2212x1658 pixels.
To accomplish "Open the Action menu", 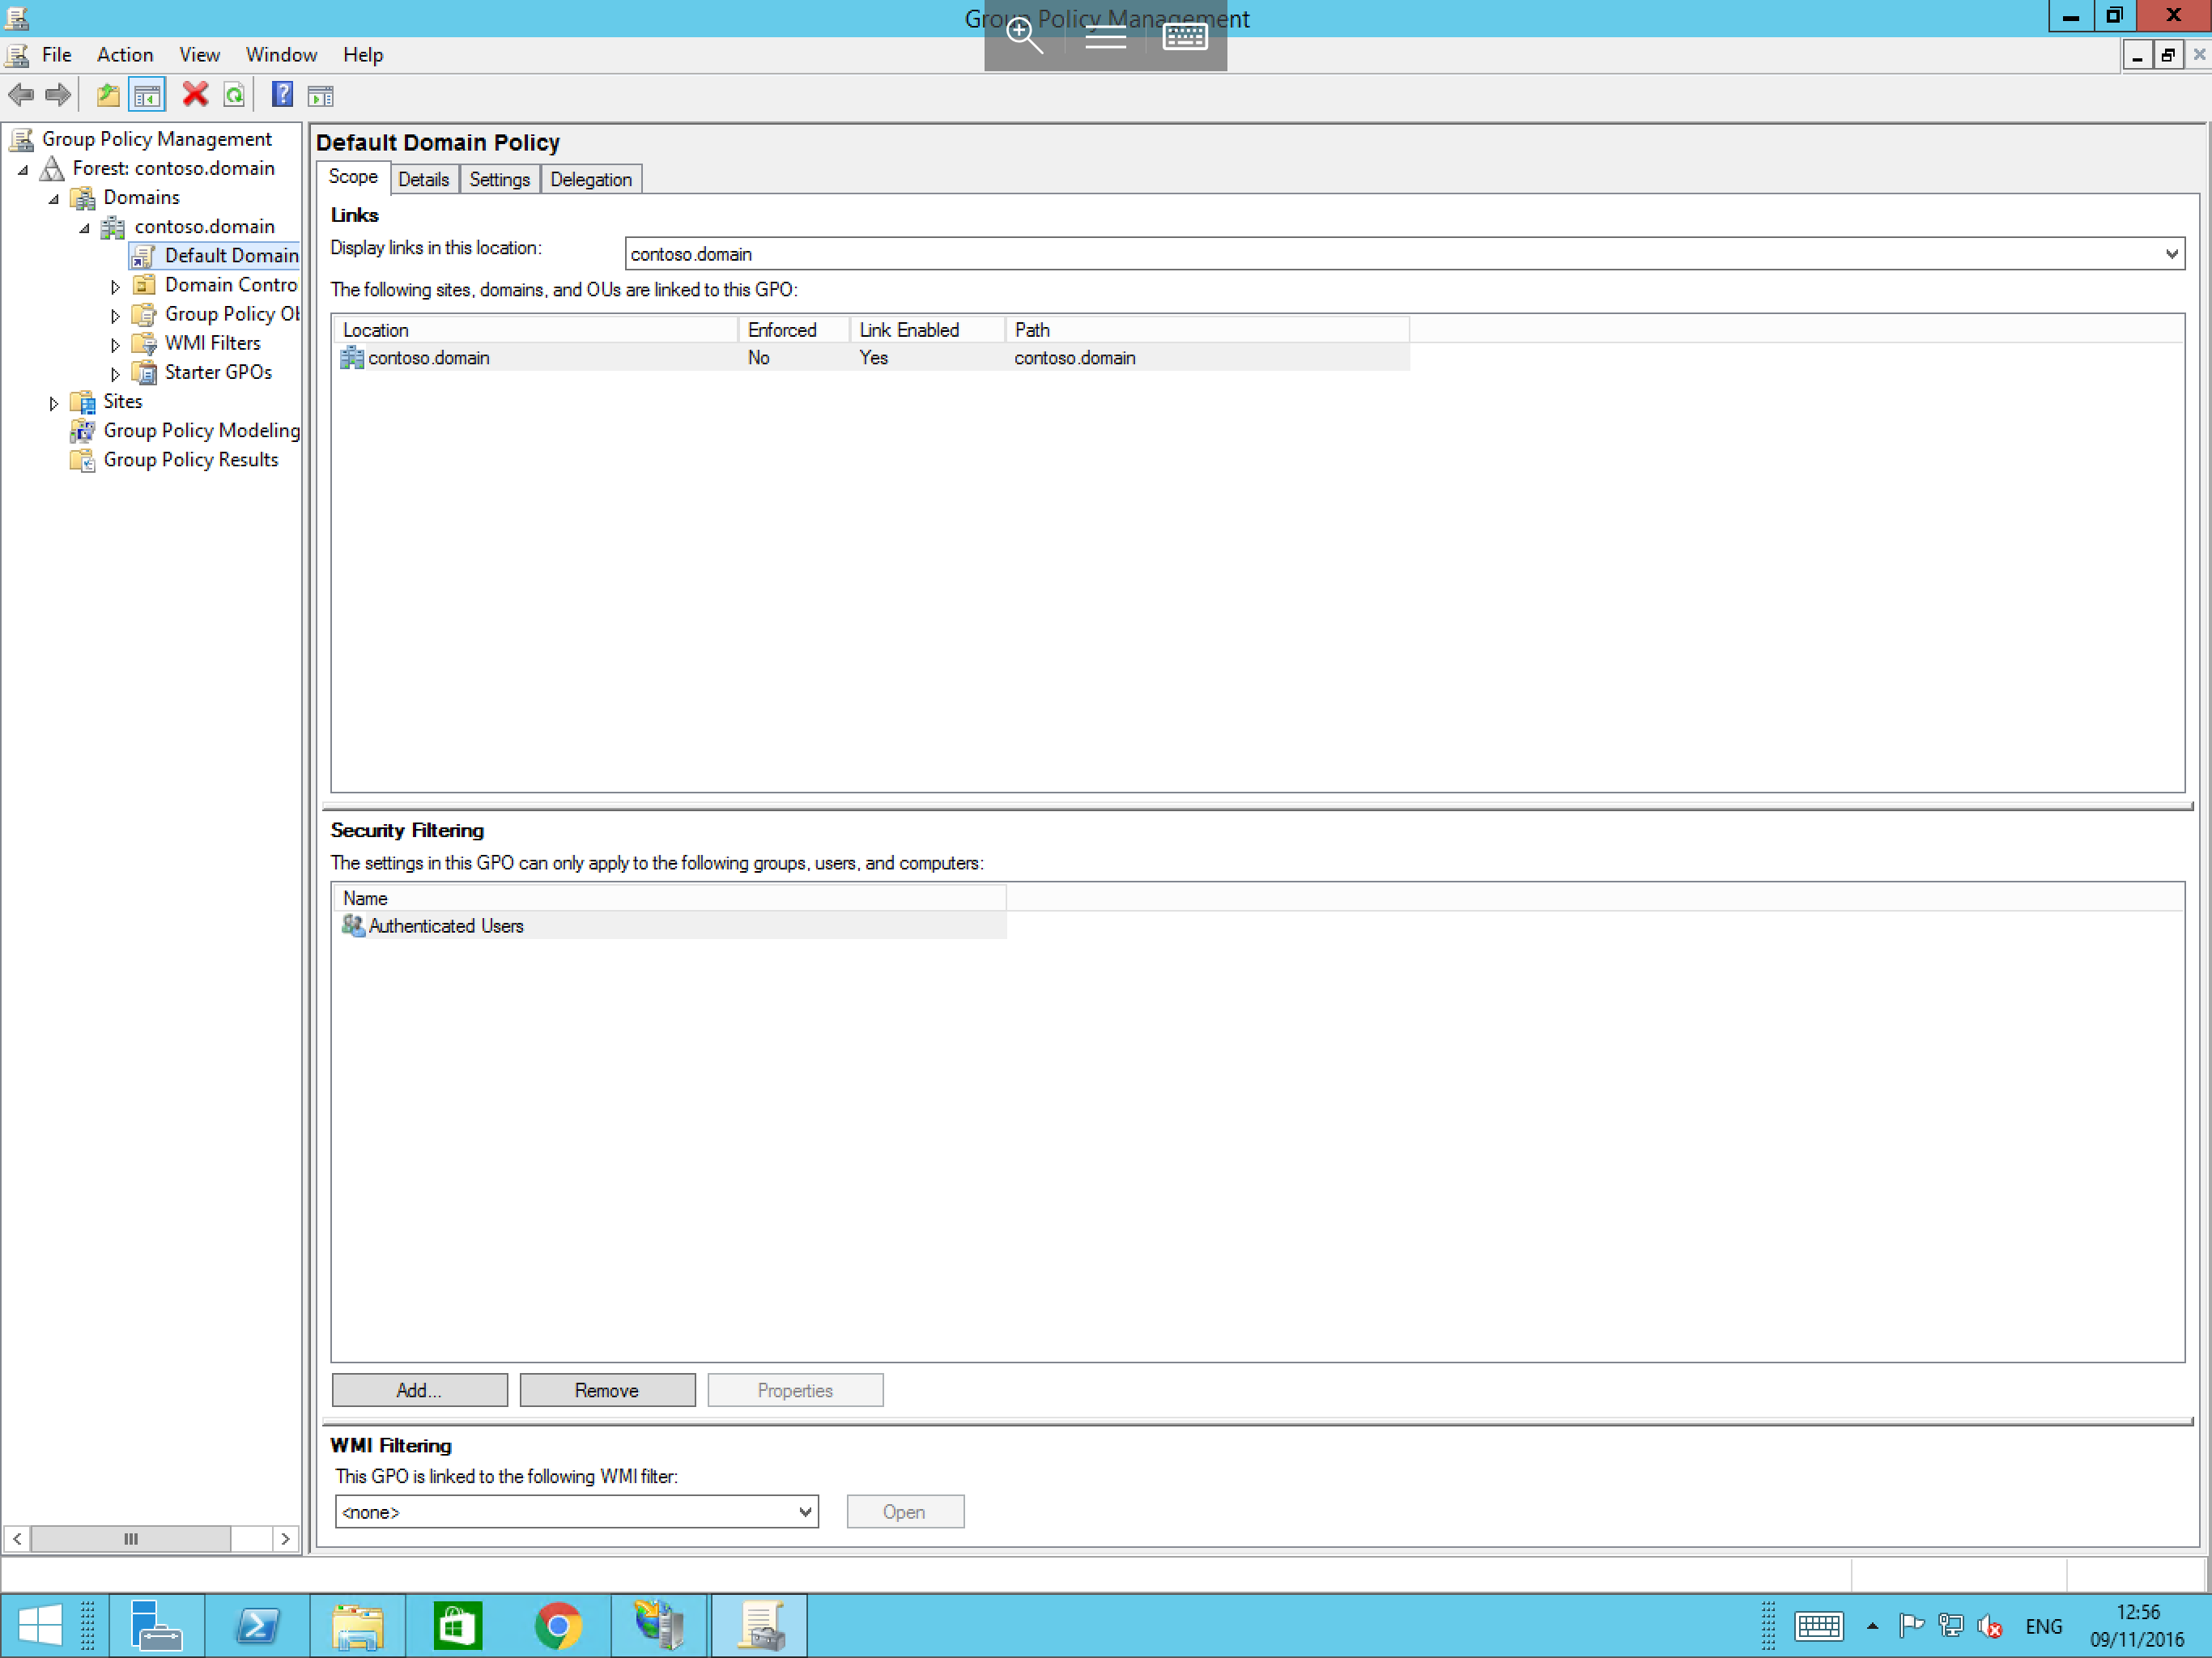I will click(x=125, y=55).
